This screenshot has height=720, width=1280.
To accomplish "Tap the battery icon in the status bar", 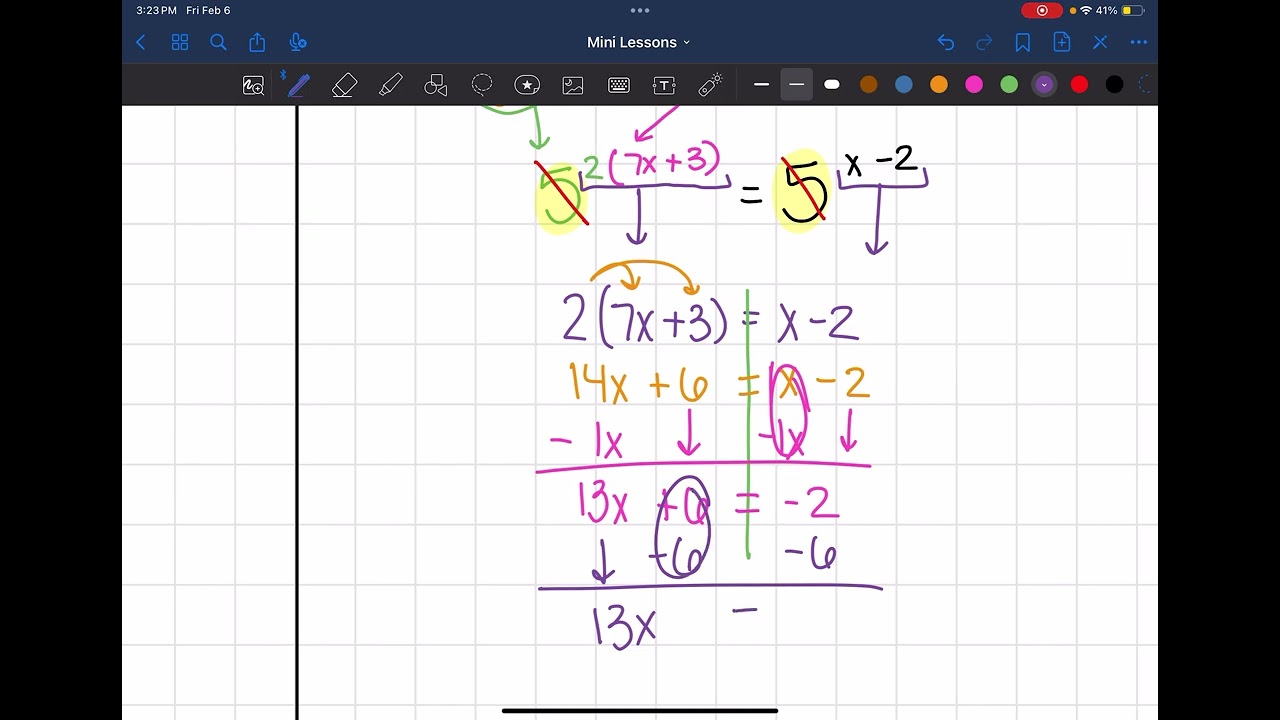I will (1133, 10).
